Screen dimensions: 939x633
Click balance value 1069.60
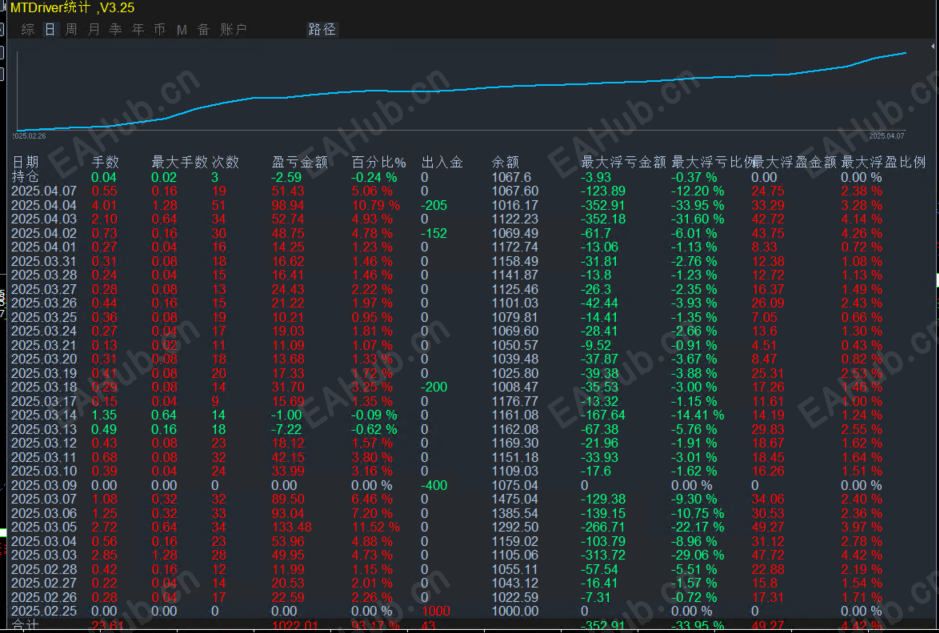pyautogui.click(x=514, y=331)
